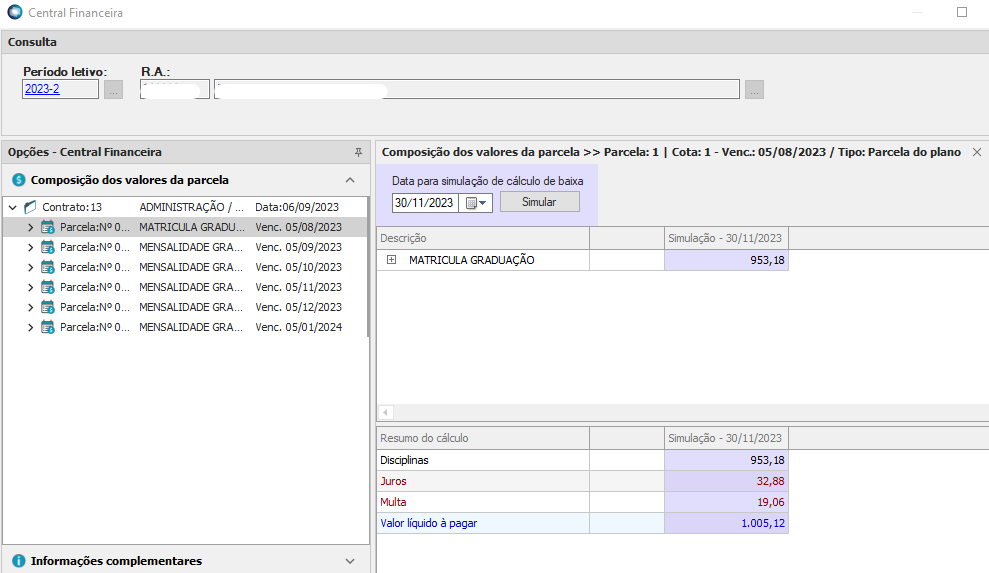989x573 pixels.
Task: Expand the Informações complementares section
Action: coord(350,561)
